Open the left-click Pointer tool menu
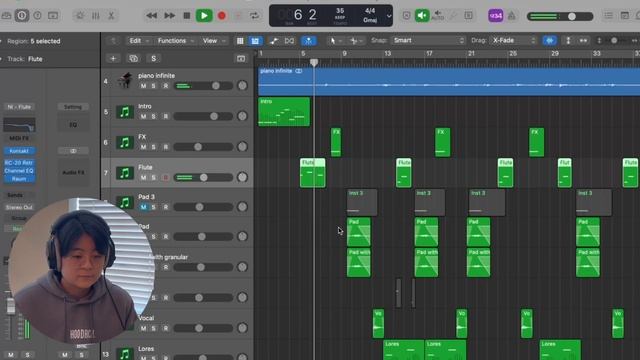Screen dimensions: 640x360 click(336, 40)
